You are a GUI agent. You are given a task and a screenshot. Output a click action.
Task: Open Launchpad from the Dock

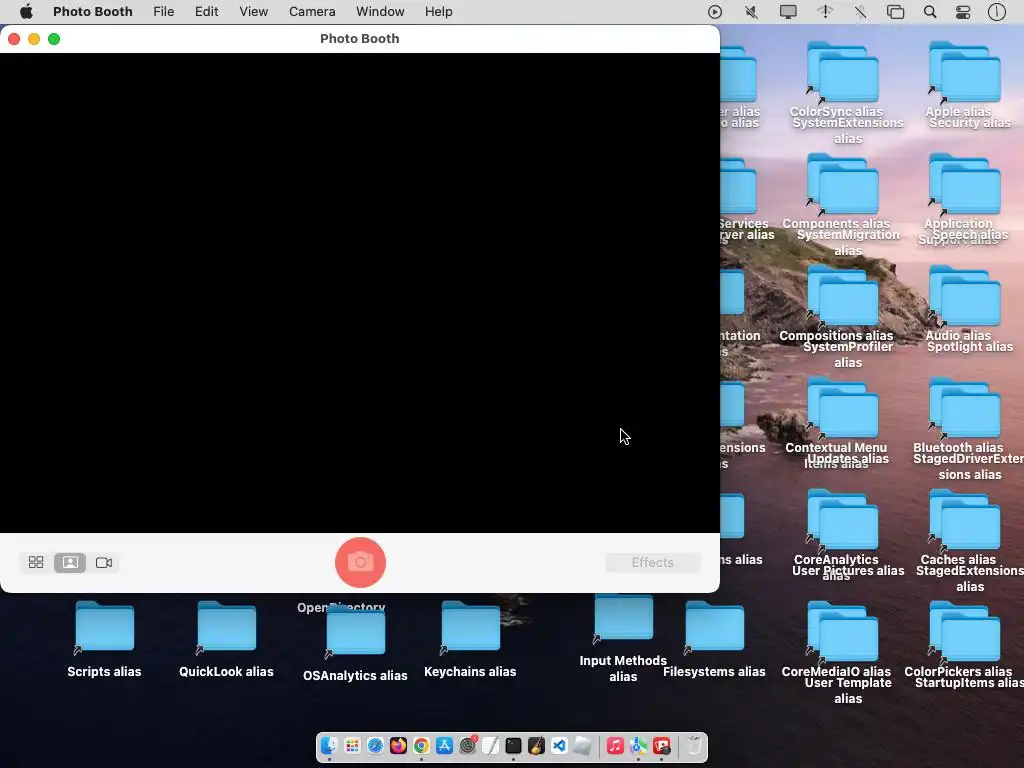352,745
